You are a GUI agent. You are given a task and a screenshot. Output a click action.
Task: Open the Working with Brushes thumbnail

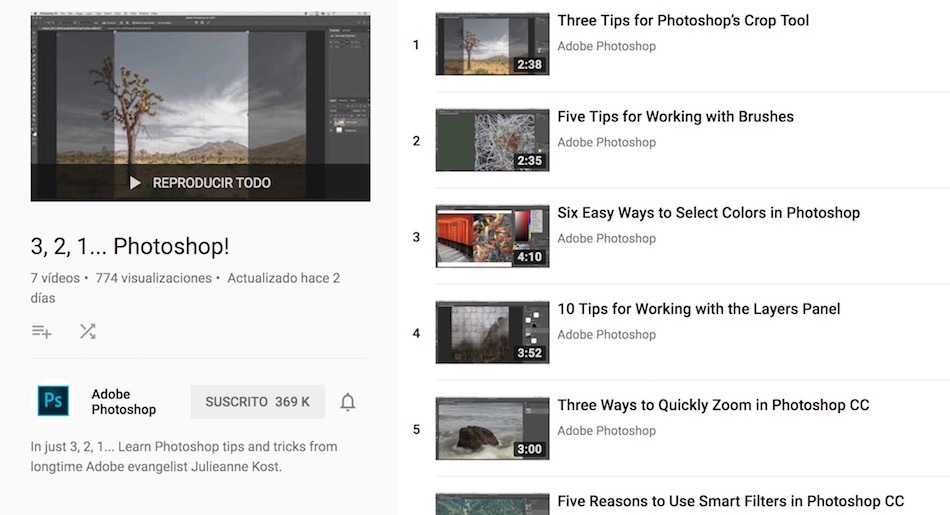pyautogui.click(x=493, y=141)
